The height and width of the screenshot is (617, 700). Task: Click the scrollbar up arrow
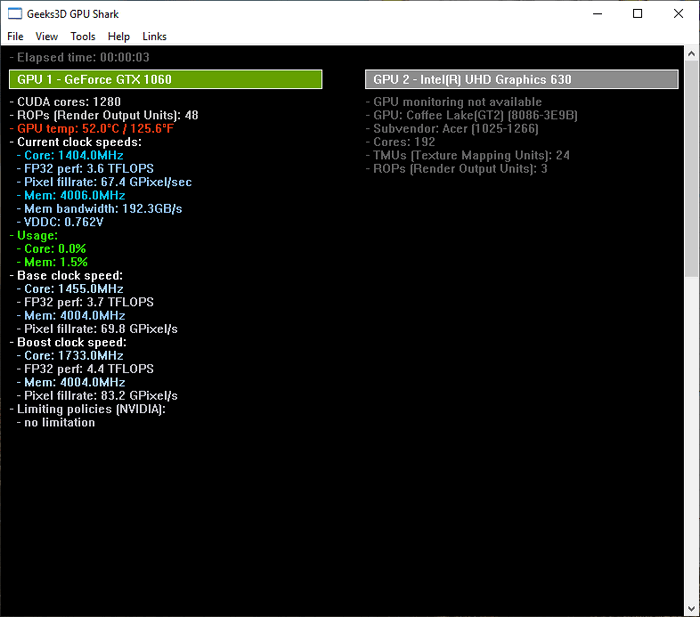pos(692,54)
